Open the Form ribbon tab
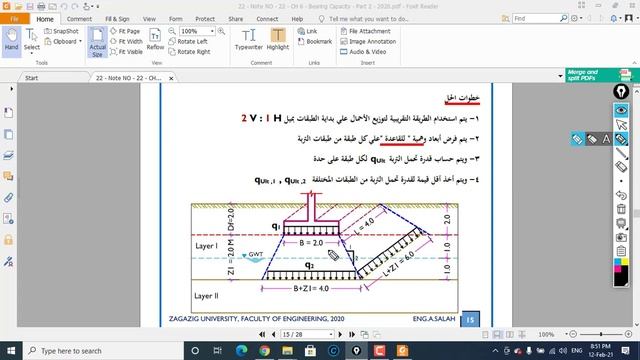The height and width of the screenshot is (360, 640). point(176,19)
